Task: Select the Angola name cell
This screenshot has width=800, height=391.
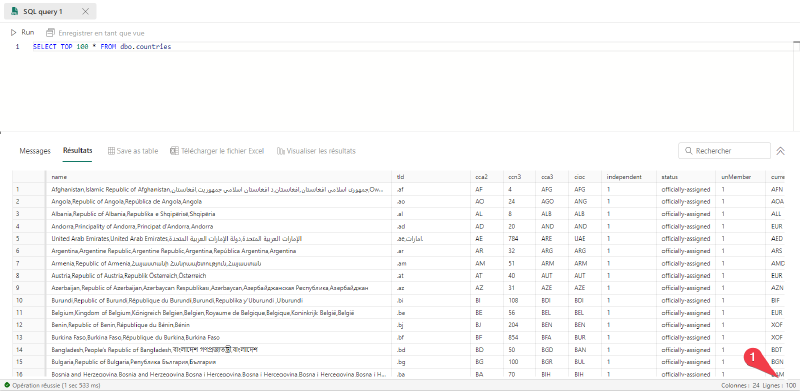Action: 218,202
